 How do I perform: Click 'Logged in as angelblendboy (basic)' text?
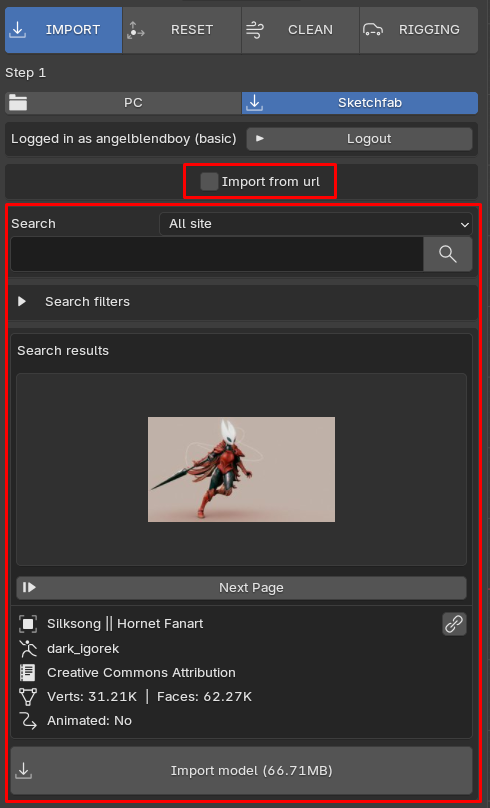click(124, 139)
